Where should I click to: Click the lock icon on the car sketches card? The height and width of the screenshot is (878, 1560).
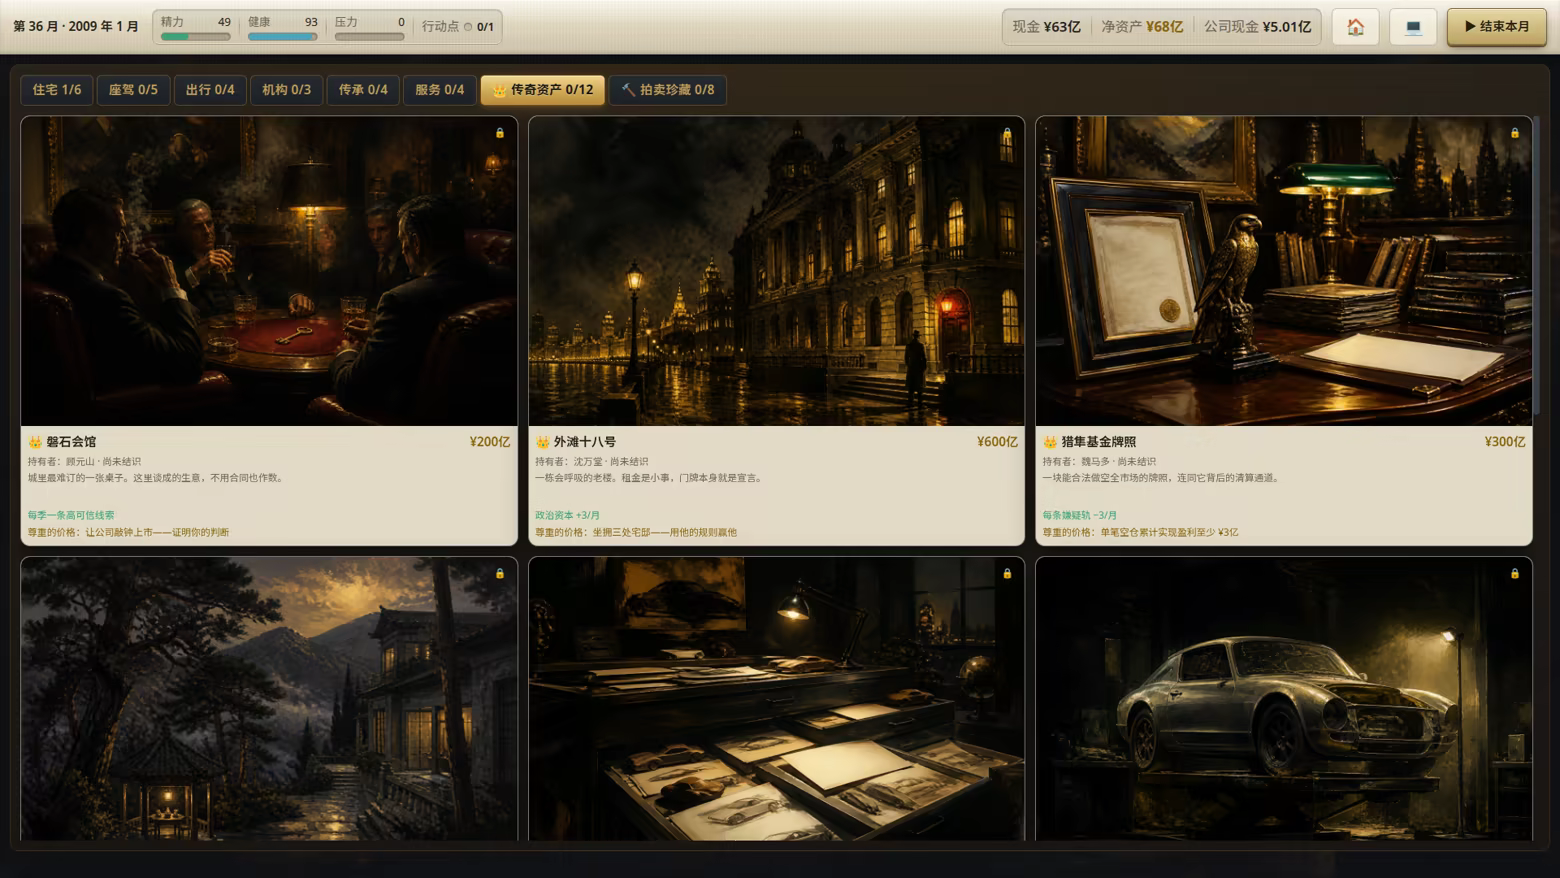pyautogui.click(x=1007, y=574)
